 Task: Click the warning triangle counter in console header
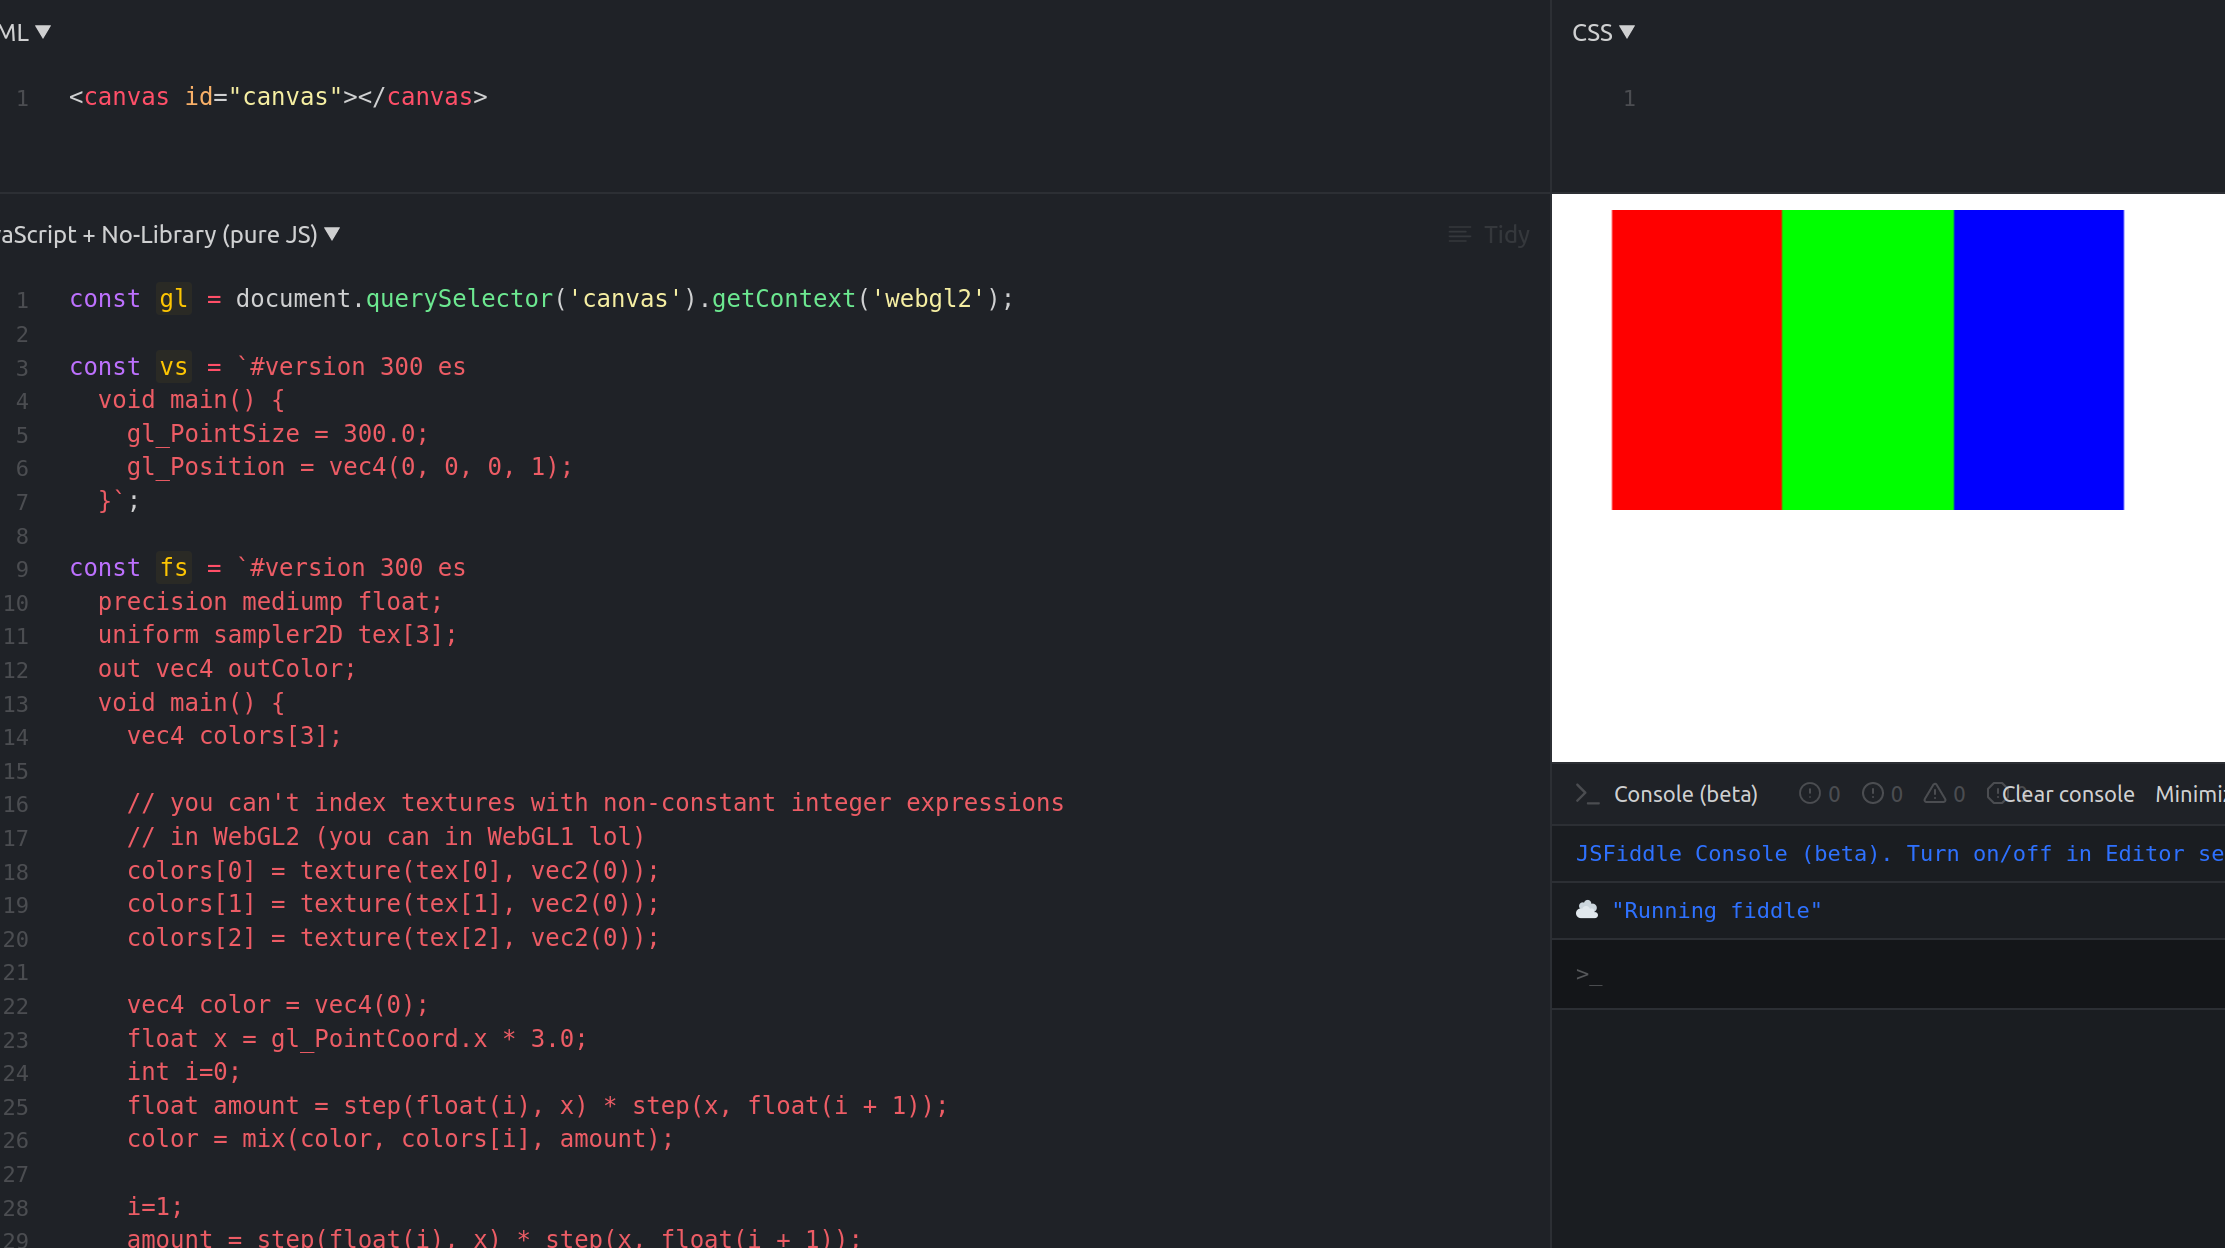click(1936, 793)
